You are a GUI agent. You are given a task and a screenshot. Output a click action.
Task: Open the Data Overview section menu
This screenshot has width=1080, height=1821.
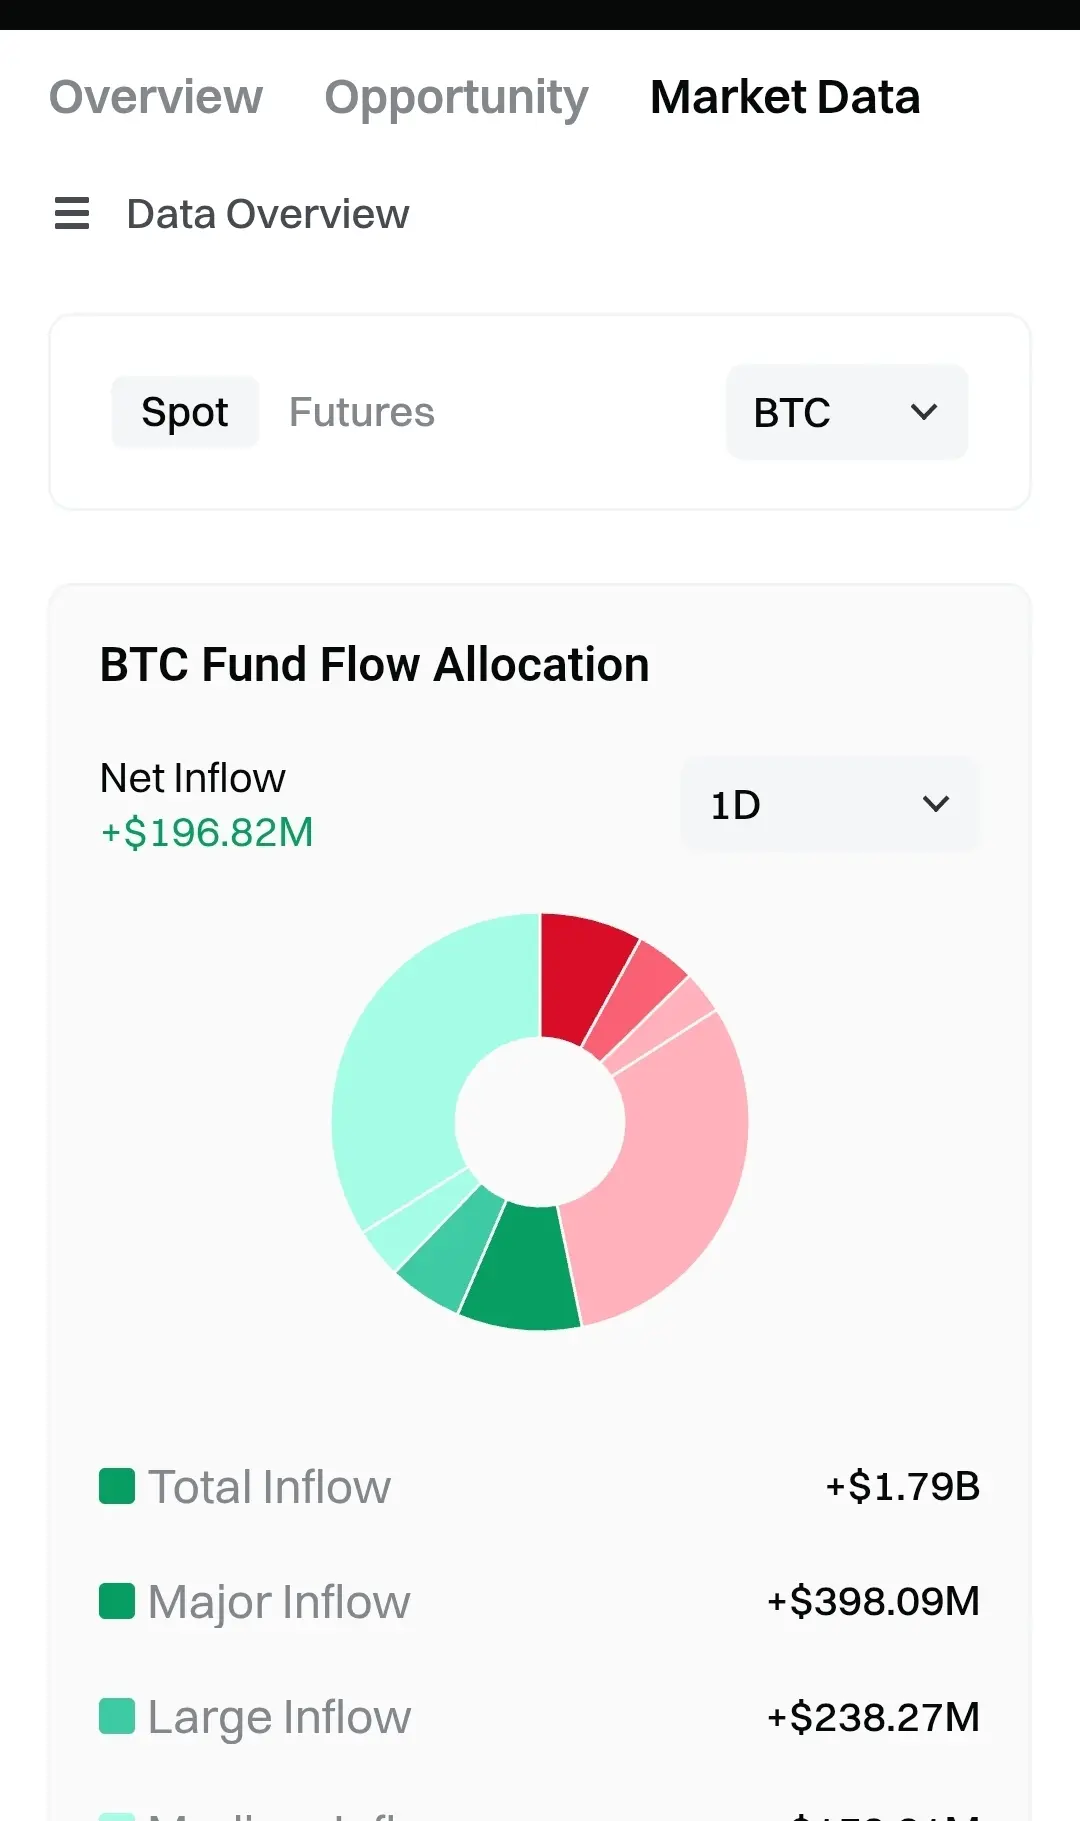point(268,214)
